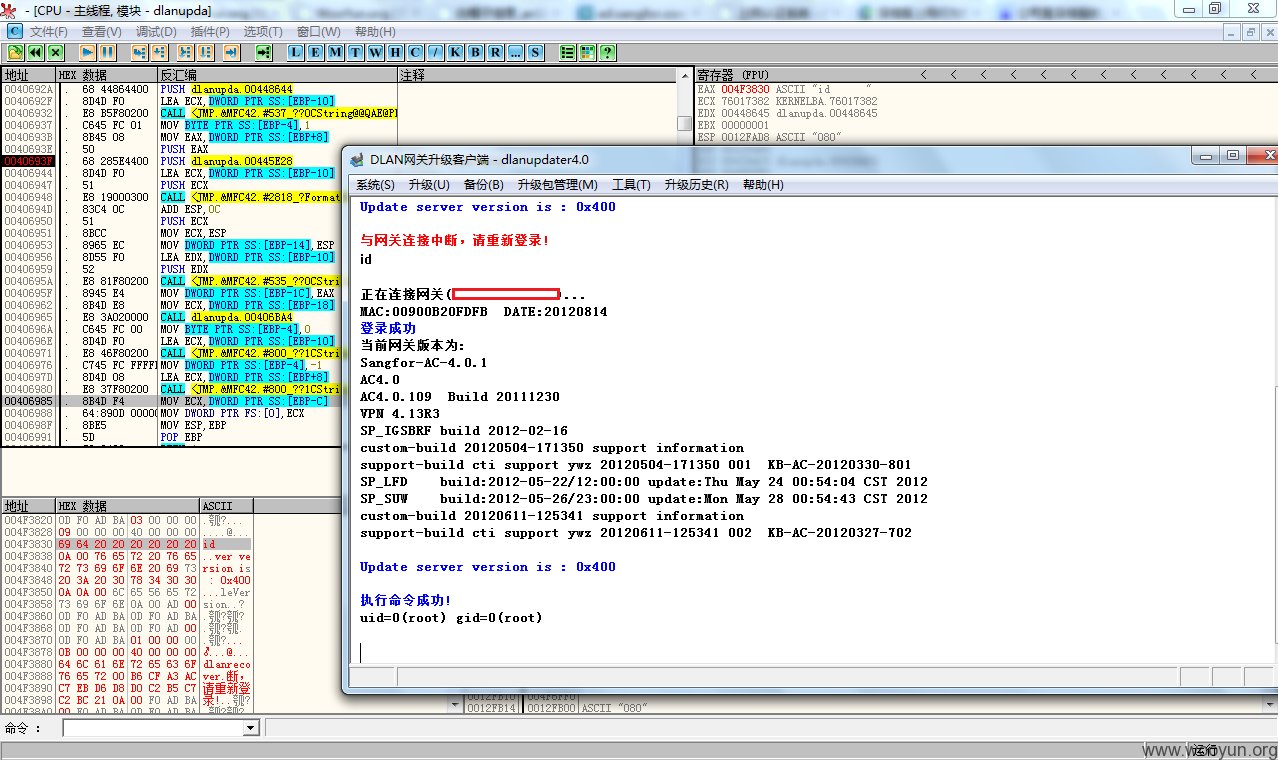Viewport: 1278px width, 760px height.
Task: Select the CALL dlanupda.00406BA4 instruction
Action: (x=226, y=317)
